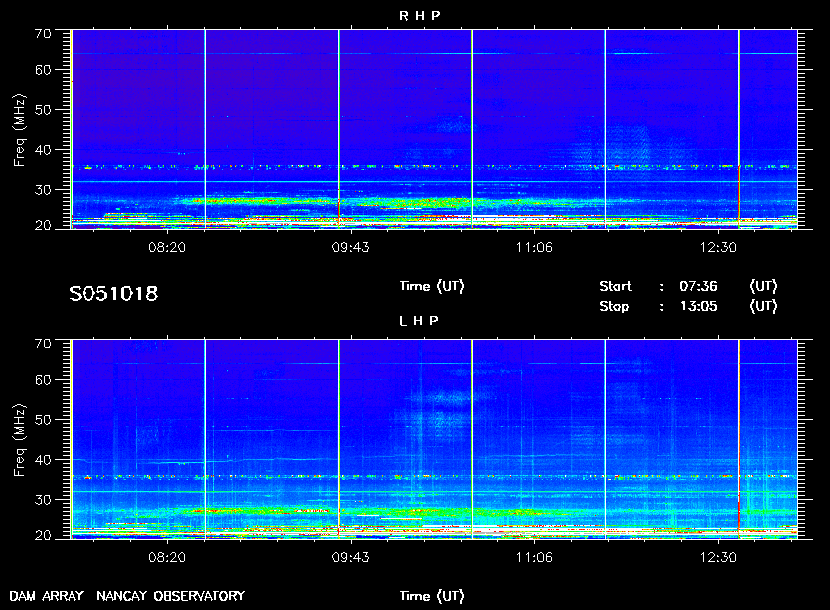Click the 50 MHz label on LHP axis
The width and height of the screenshot is (830, 610).
click(x=43, y=420)
